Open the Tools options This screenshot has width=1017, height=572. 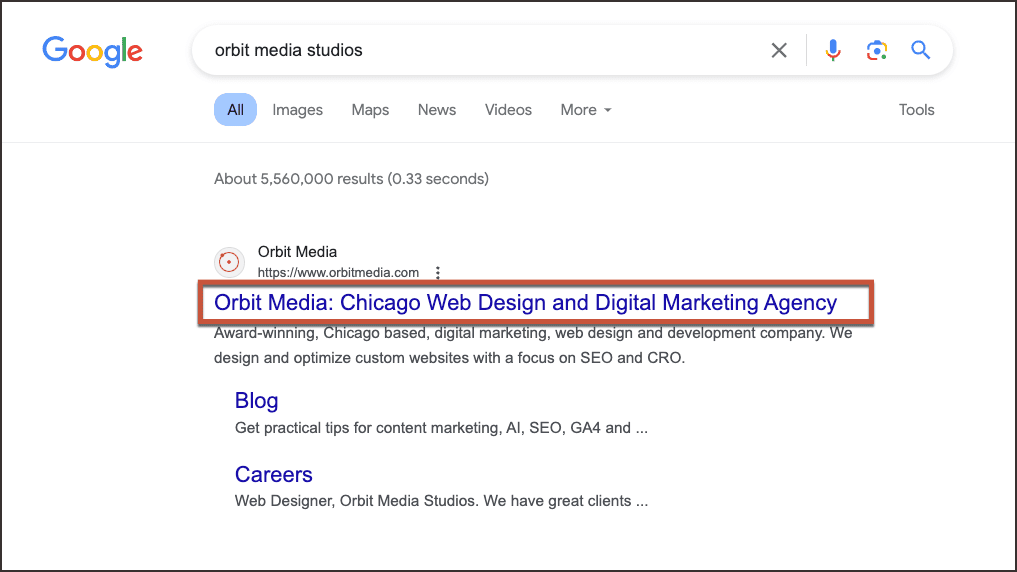tap(916, 110)
